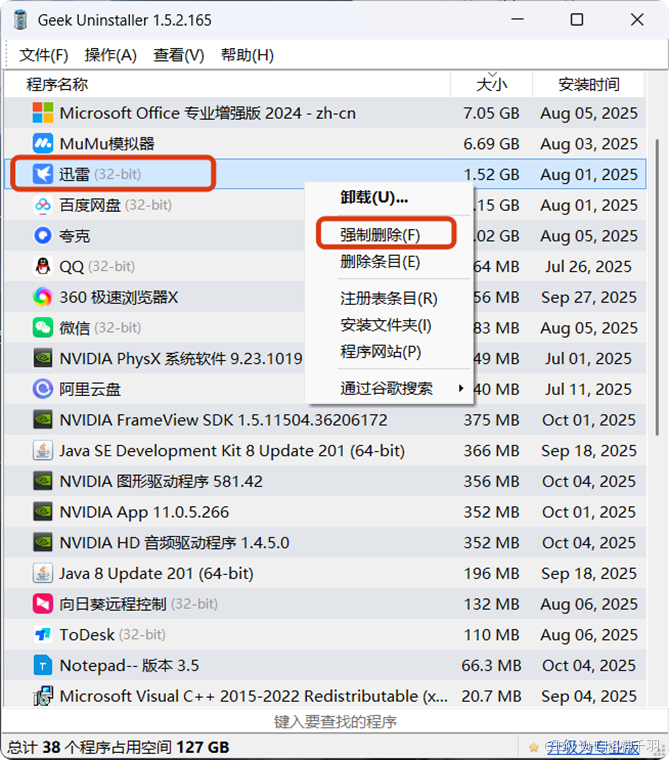Choose 安装文件夹(I) in context menu
Viewport: 669px width, 760px height.
tap(389, 325)
